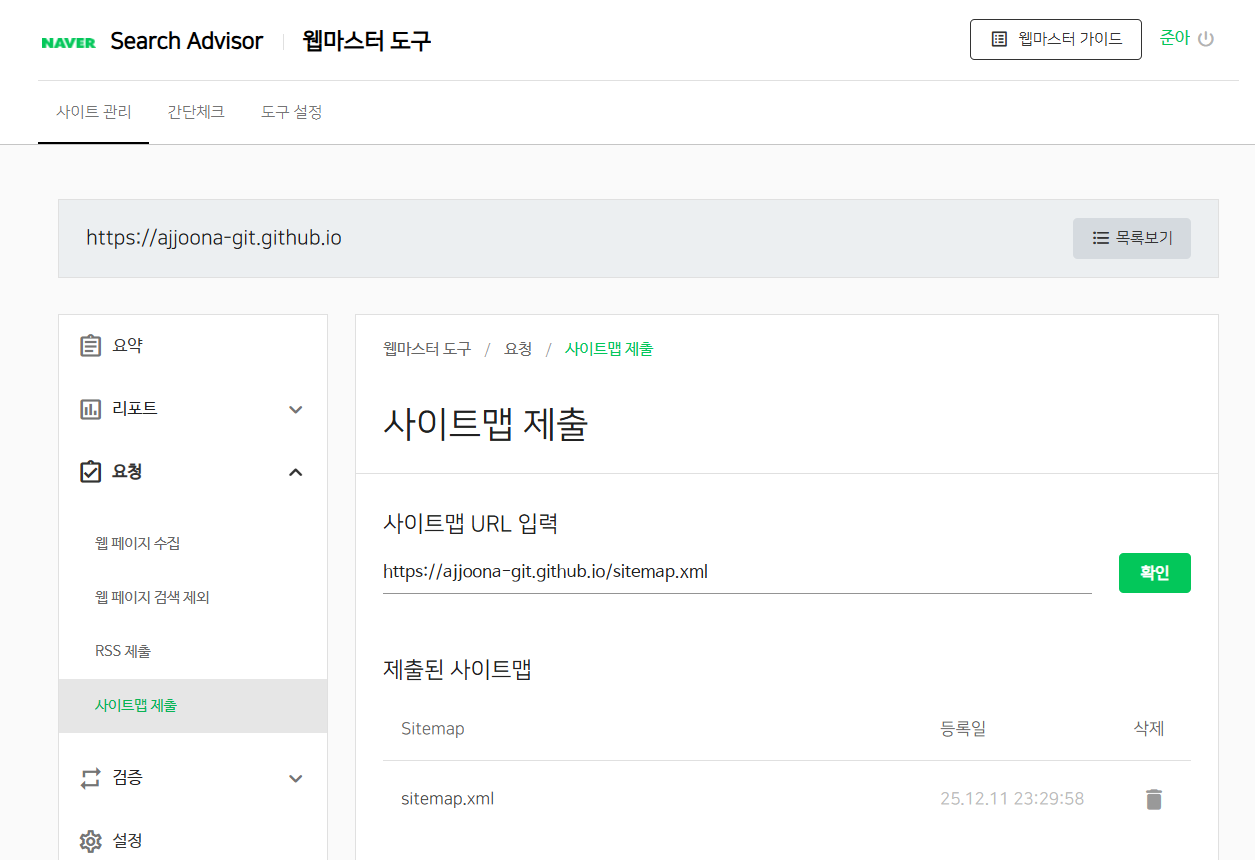The width and height of the screenshot is (1255, 860).
Task: Open the 도구 설정 tab
Action: pyautogui.click(x=291, y=112)
